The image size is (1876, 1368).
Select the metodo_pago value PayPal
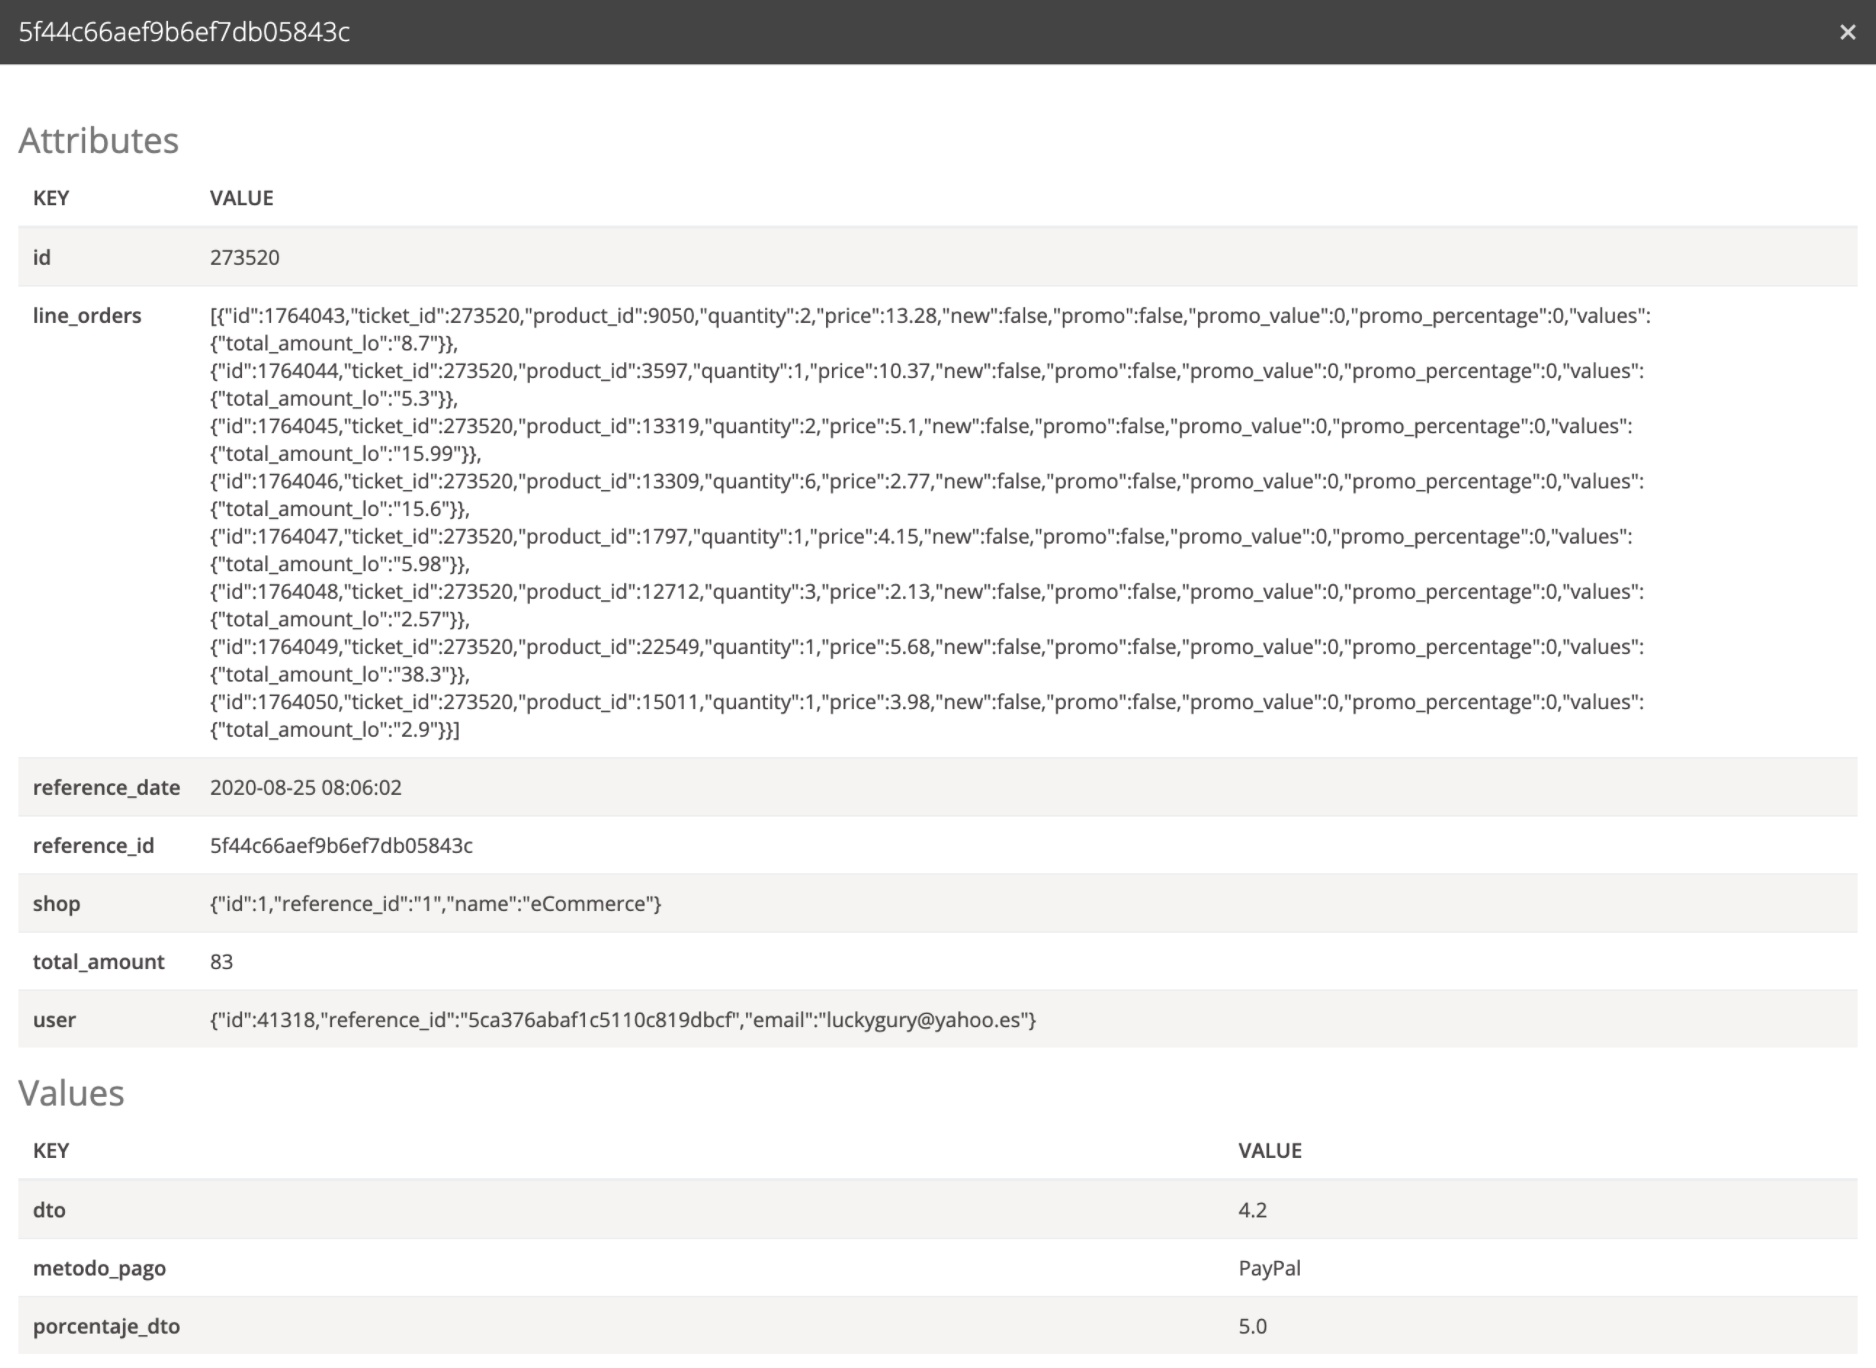point(1269,1267)
